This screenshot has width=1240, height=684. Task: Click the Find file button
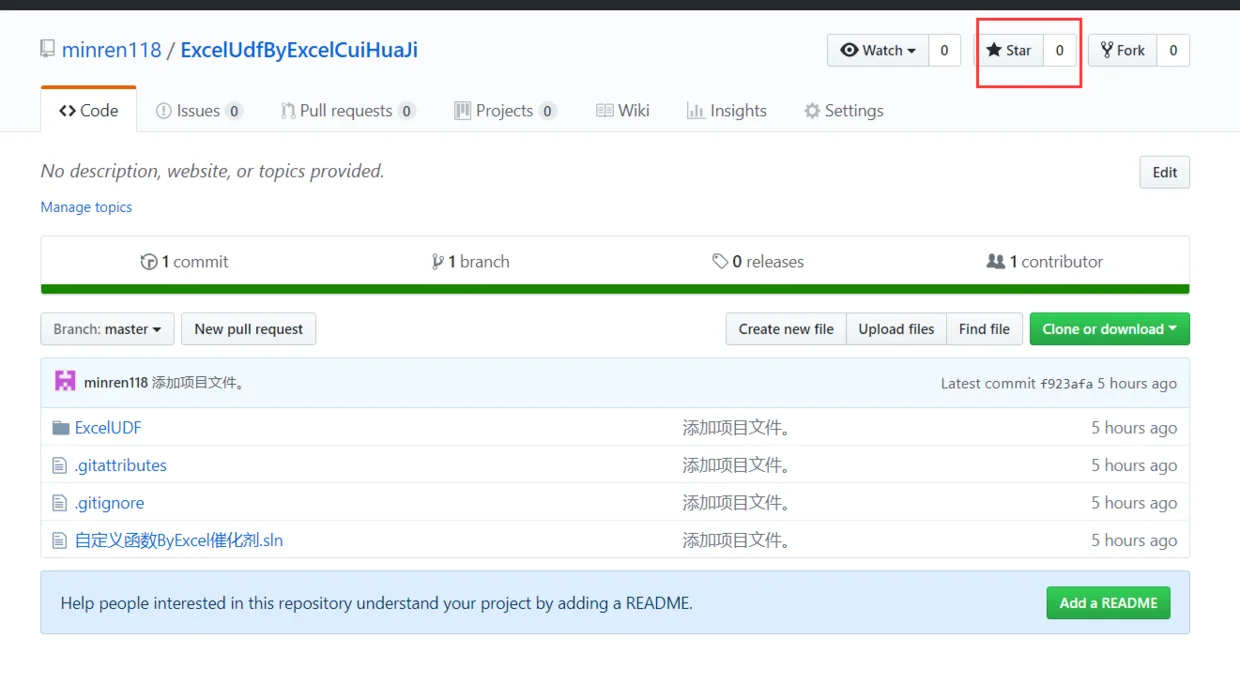tap(984, 329)
